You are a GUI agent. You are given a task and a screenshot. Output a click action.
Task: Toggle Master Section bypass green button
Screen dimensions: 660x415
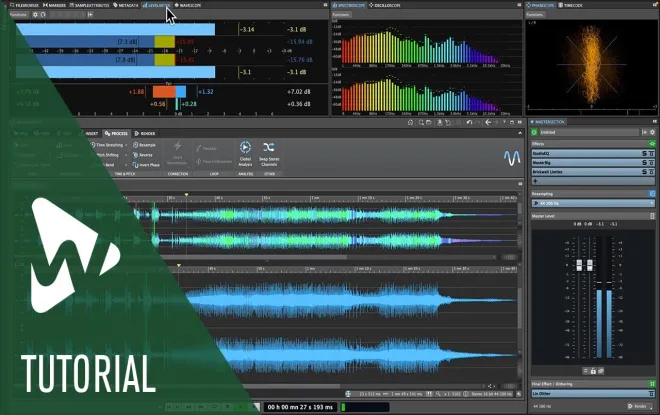535,132
